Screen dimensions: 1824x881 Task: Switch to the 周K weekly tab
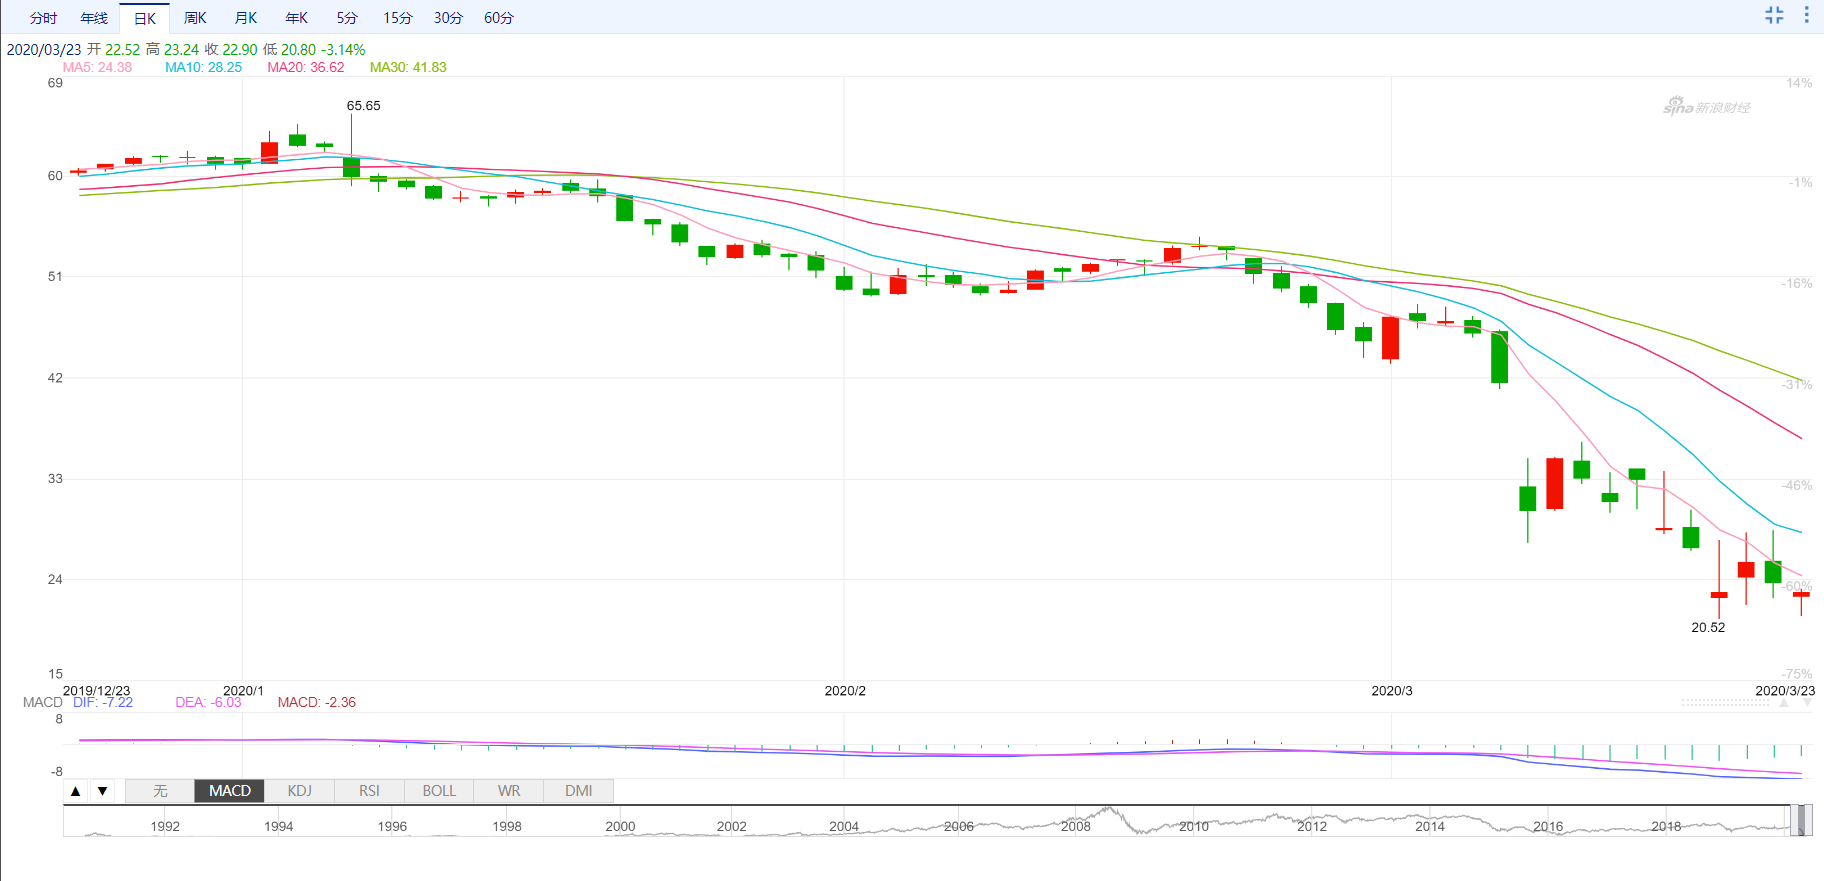point(195,18)
